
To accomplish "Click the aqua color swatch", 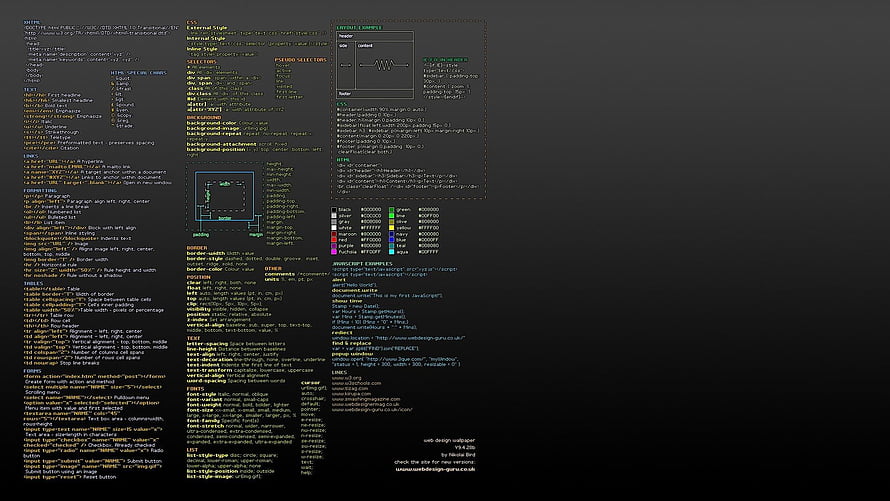I will click(392, 252).
